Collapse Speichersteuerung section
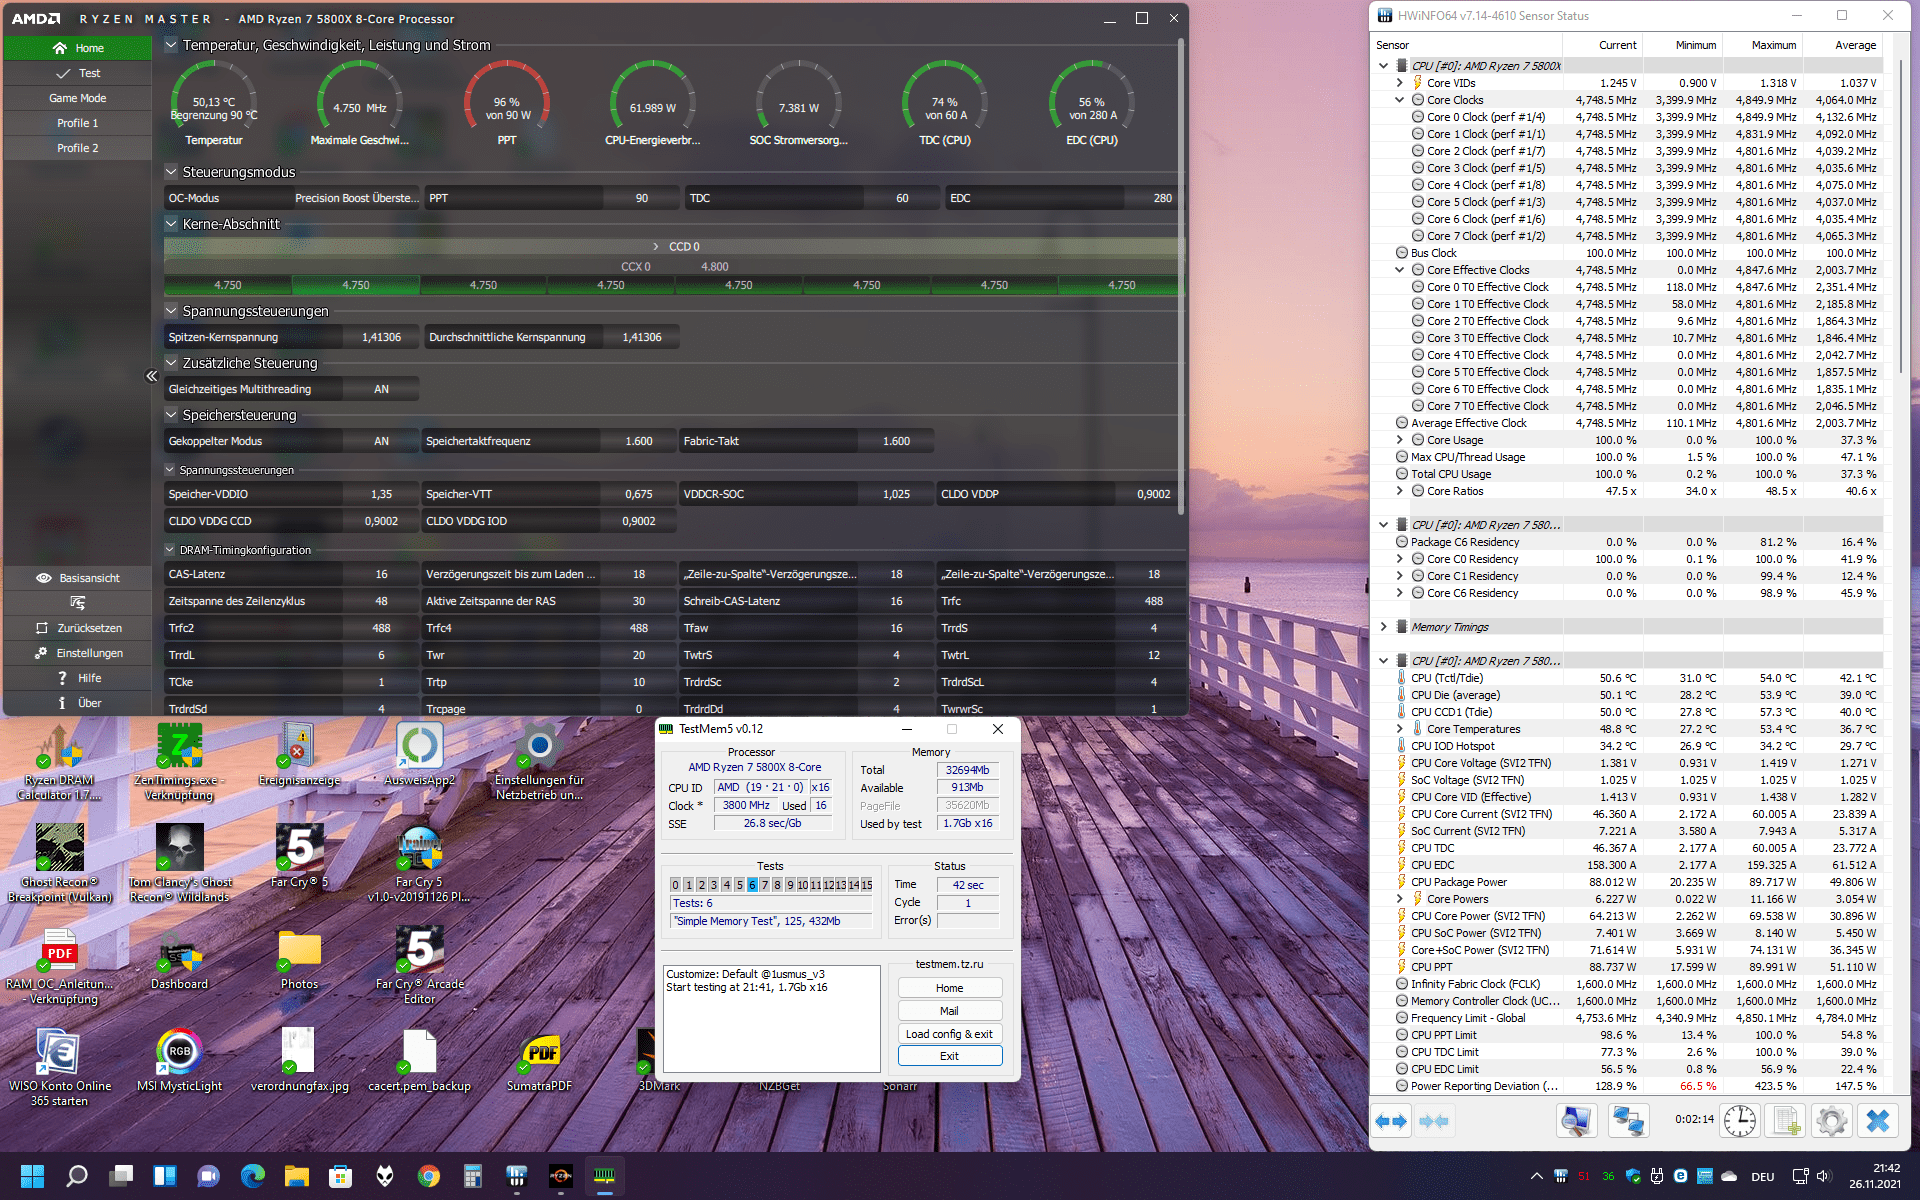1920x1200 pixels. [171, 415]
